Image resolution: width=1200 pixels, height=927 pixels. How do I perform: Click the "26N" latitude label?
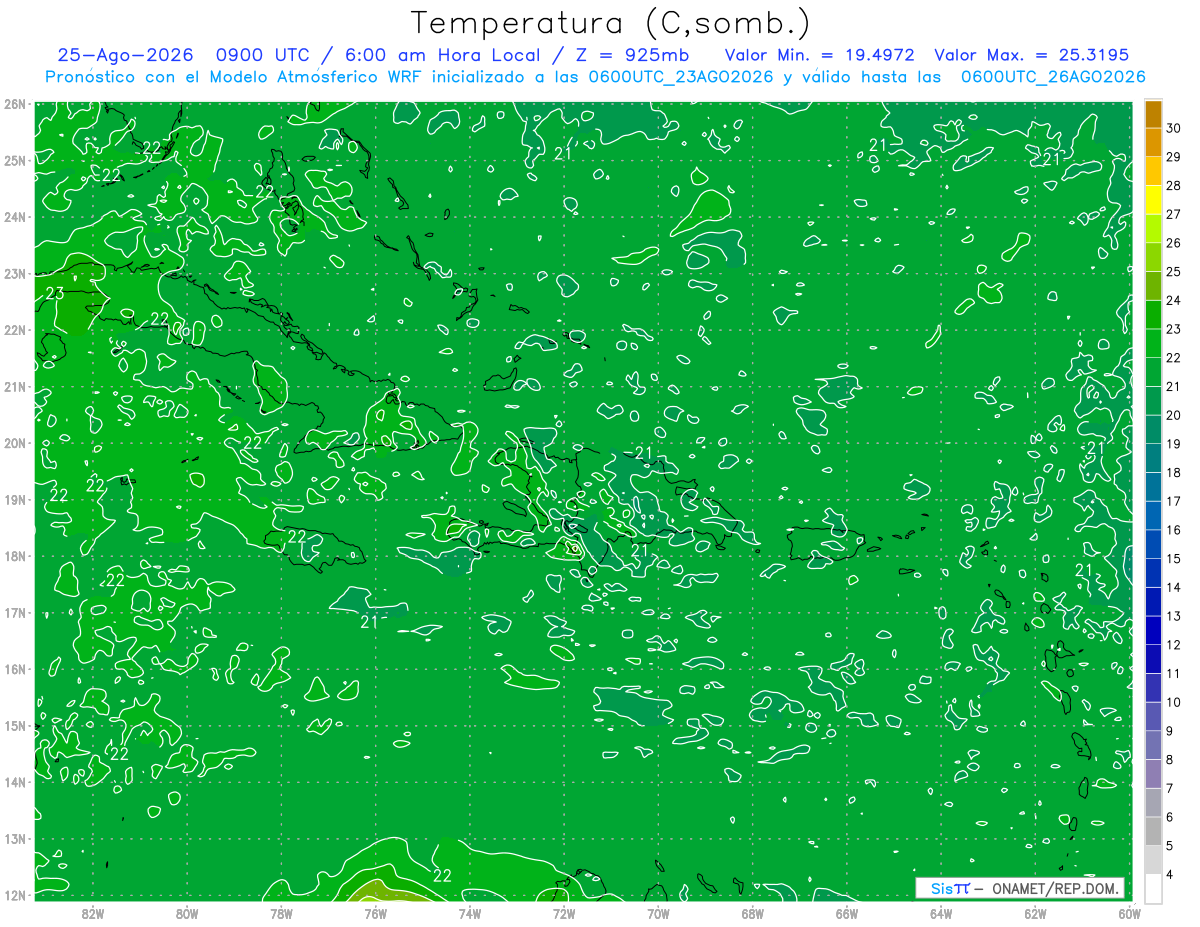coord(15,104)
